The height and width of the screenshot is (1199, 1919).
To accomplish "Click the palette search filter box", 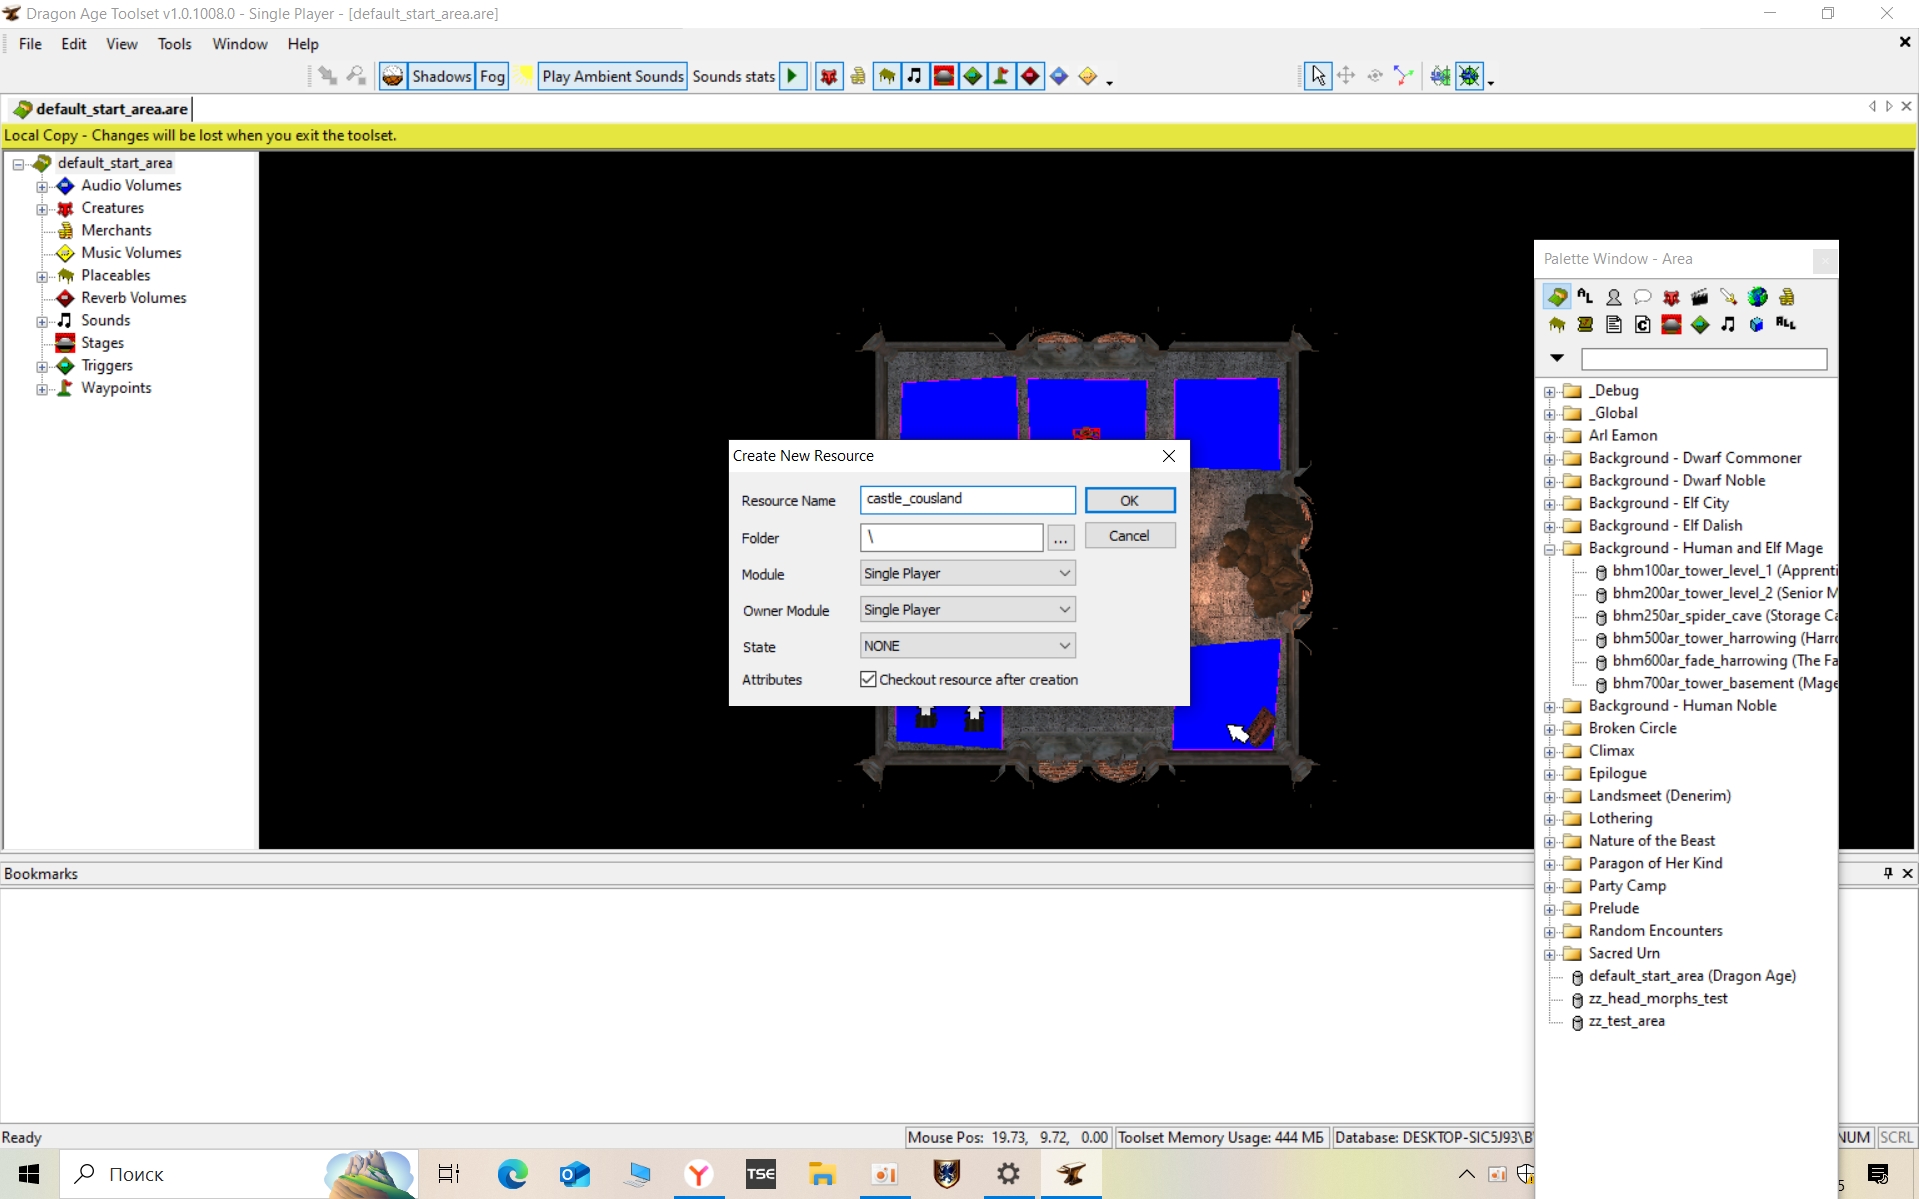I will [x=1703, y=358].
